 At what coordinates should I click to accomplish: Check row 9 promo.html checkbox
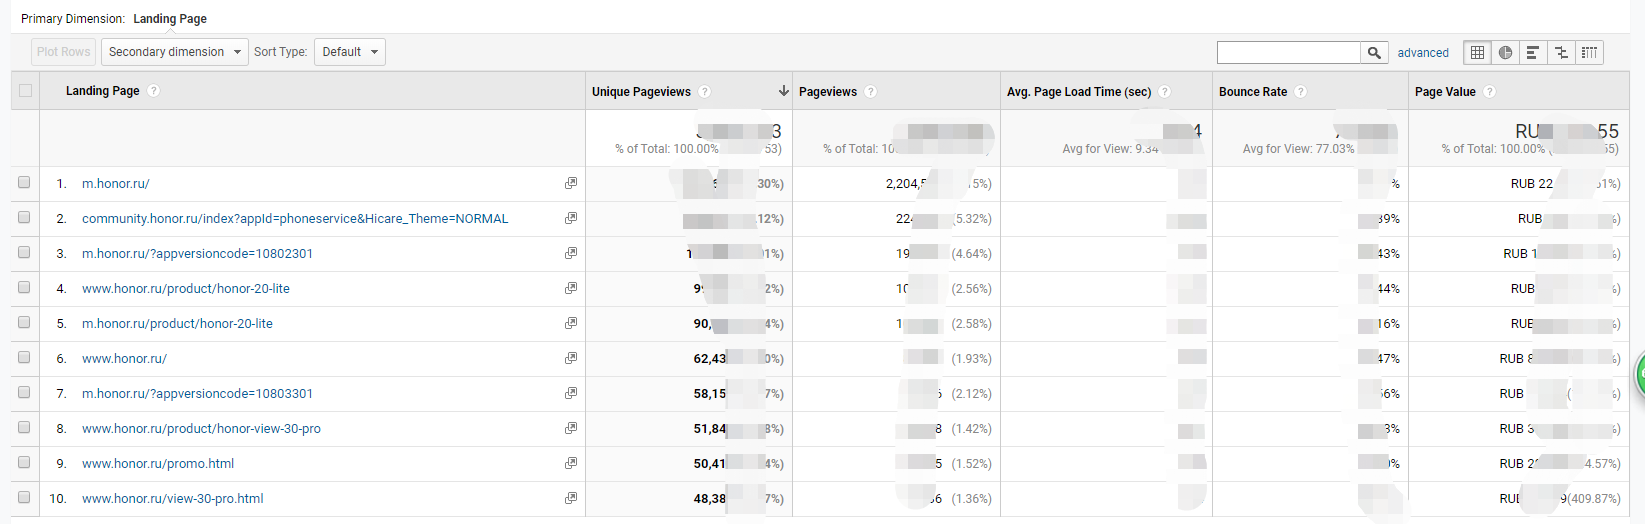(x=24, y=463)
